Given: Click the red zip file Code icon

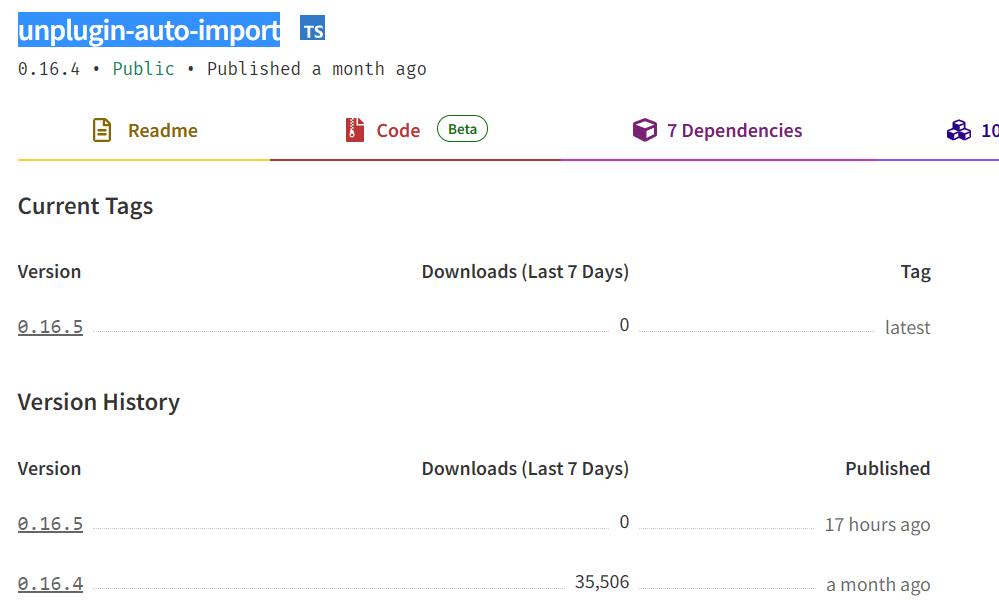Looking at the screenshot, I should tap(354, 130).
